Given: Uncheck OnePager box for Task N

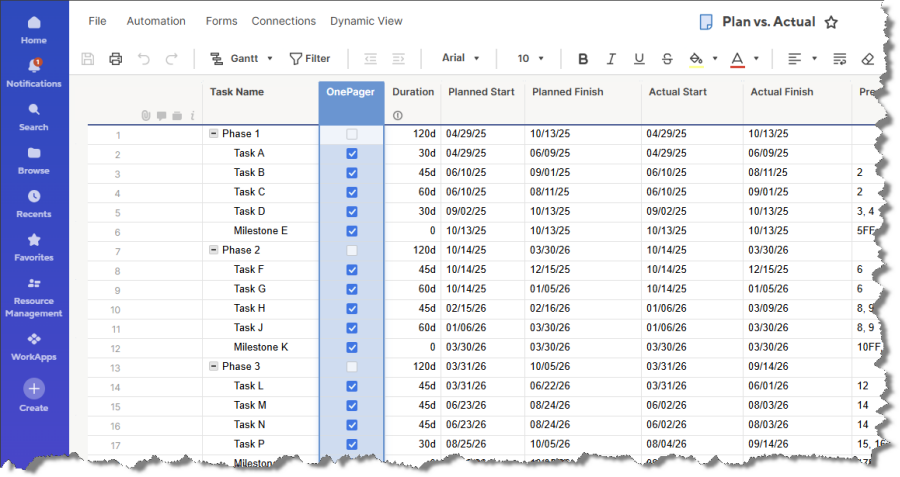Looking at the screenshot, I should click(352, 425).
